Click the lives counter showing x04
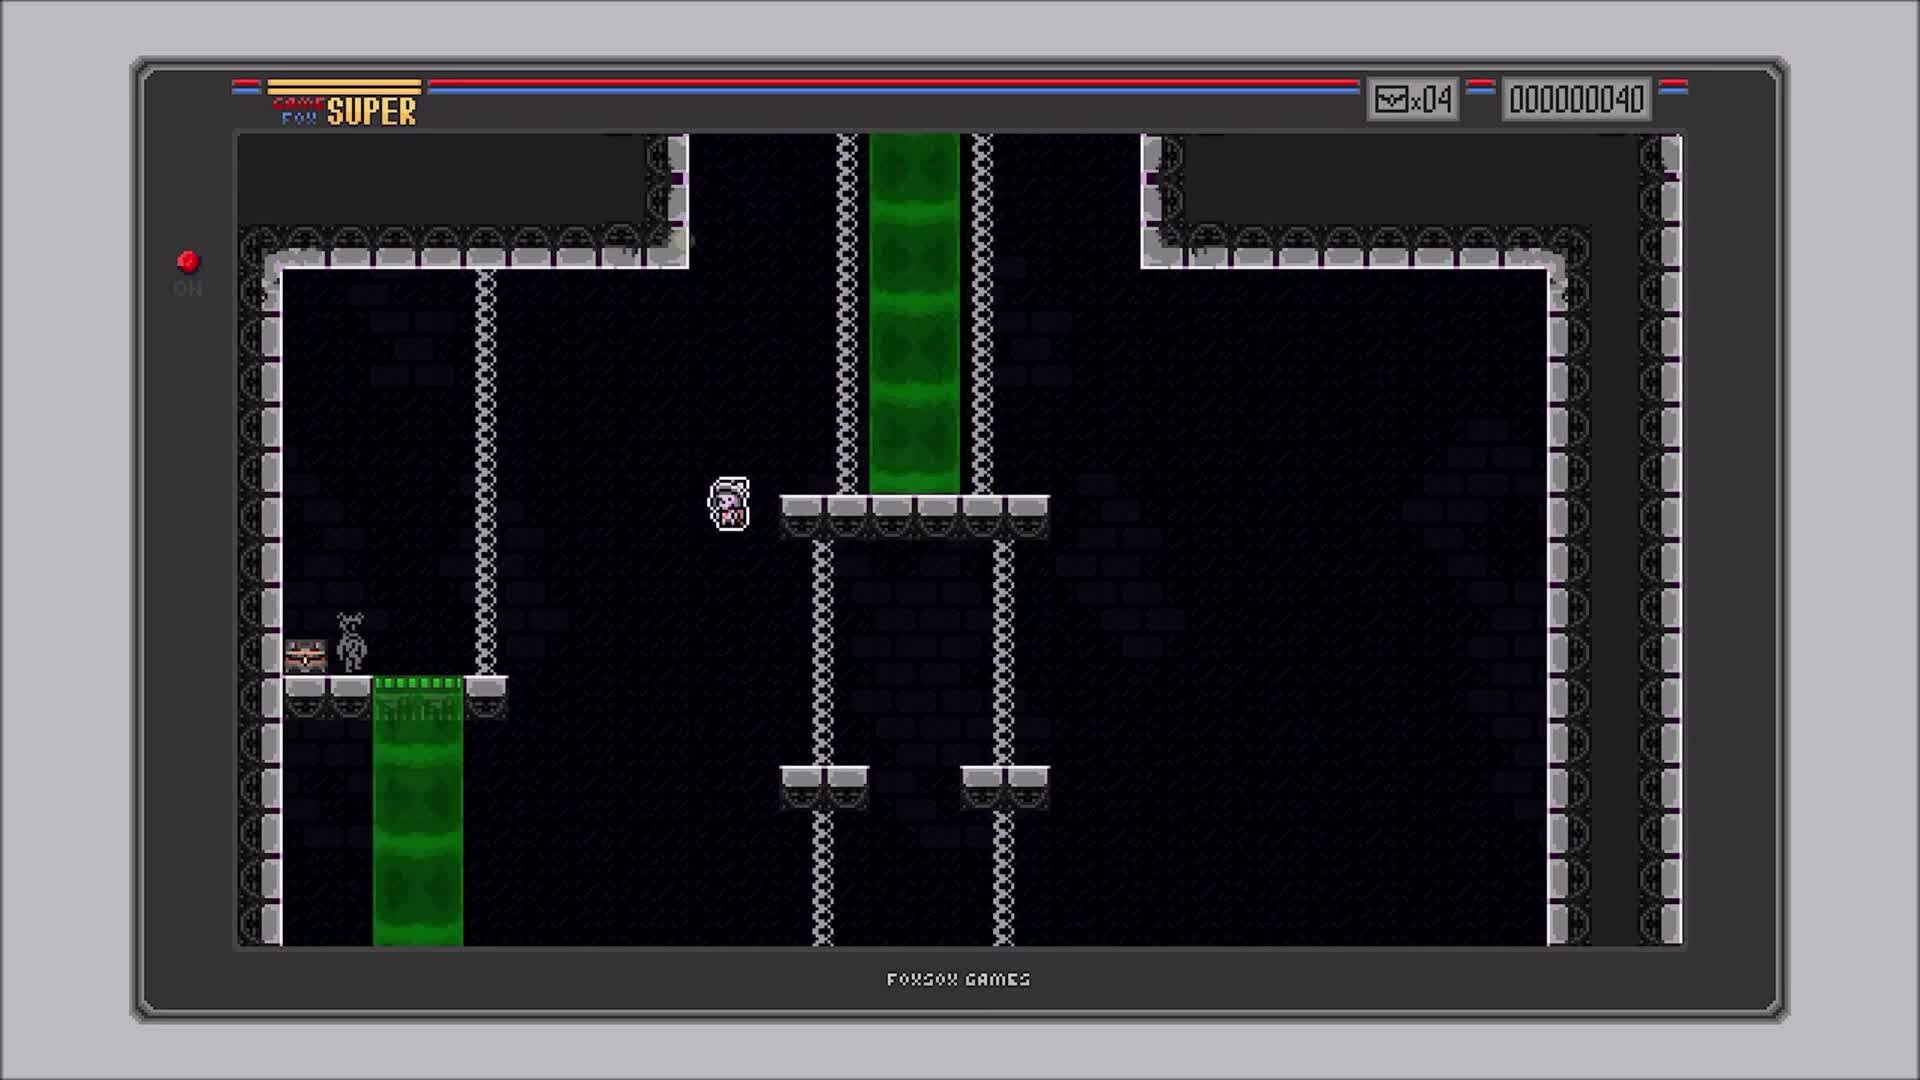 pyautogui.click(x=1412, y=99)
